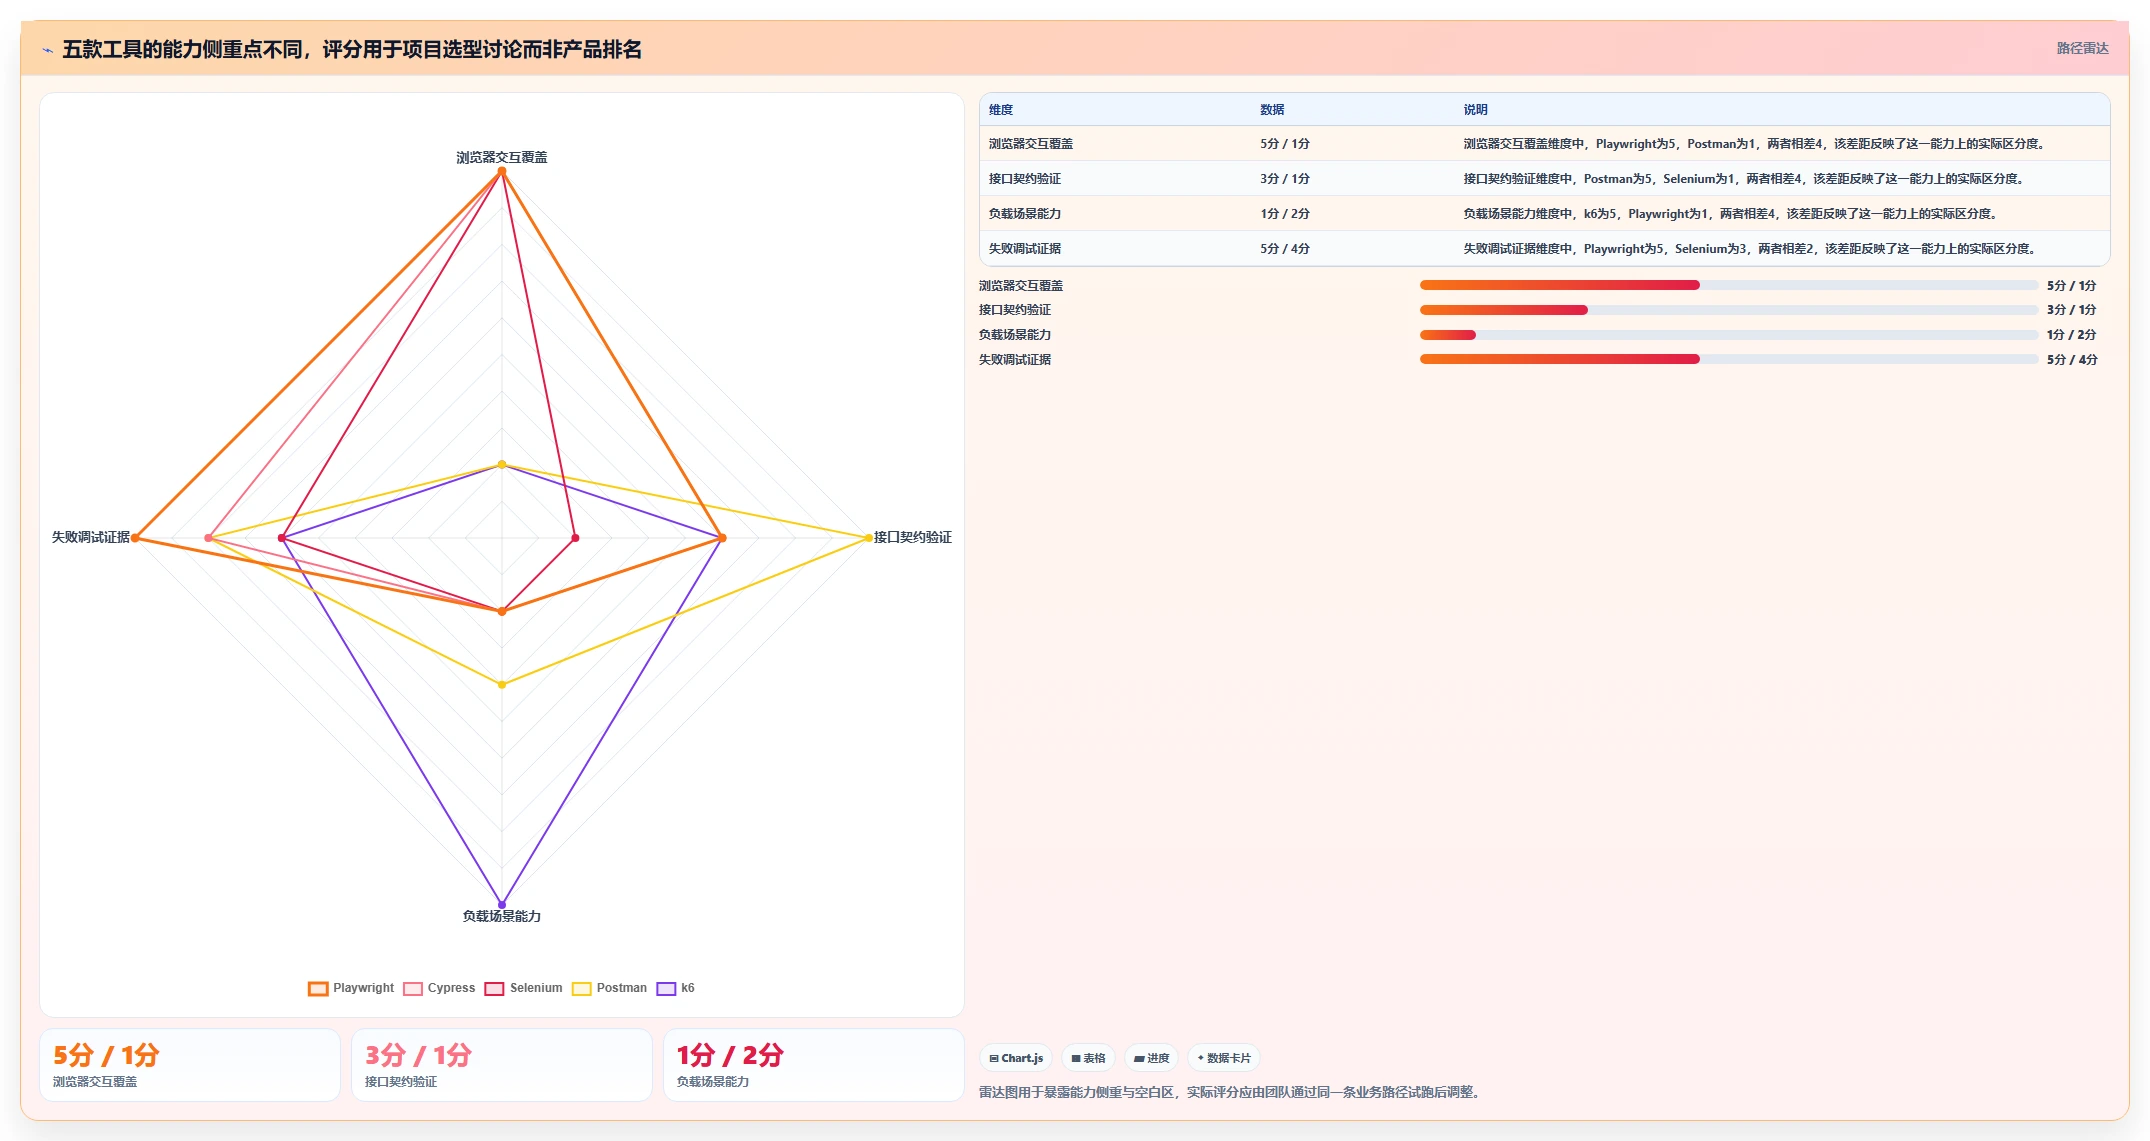2150x1141 pixels.
Task: Click the 负载场景能力 progress bar
Action: tap(1728, 335)
